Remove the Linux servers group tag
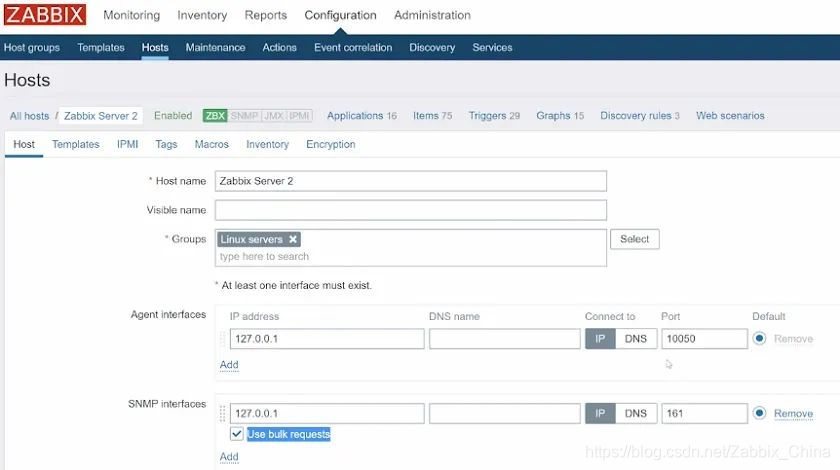Screen dimensions: 840x470 [x=292, y=239]
